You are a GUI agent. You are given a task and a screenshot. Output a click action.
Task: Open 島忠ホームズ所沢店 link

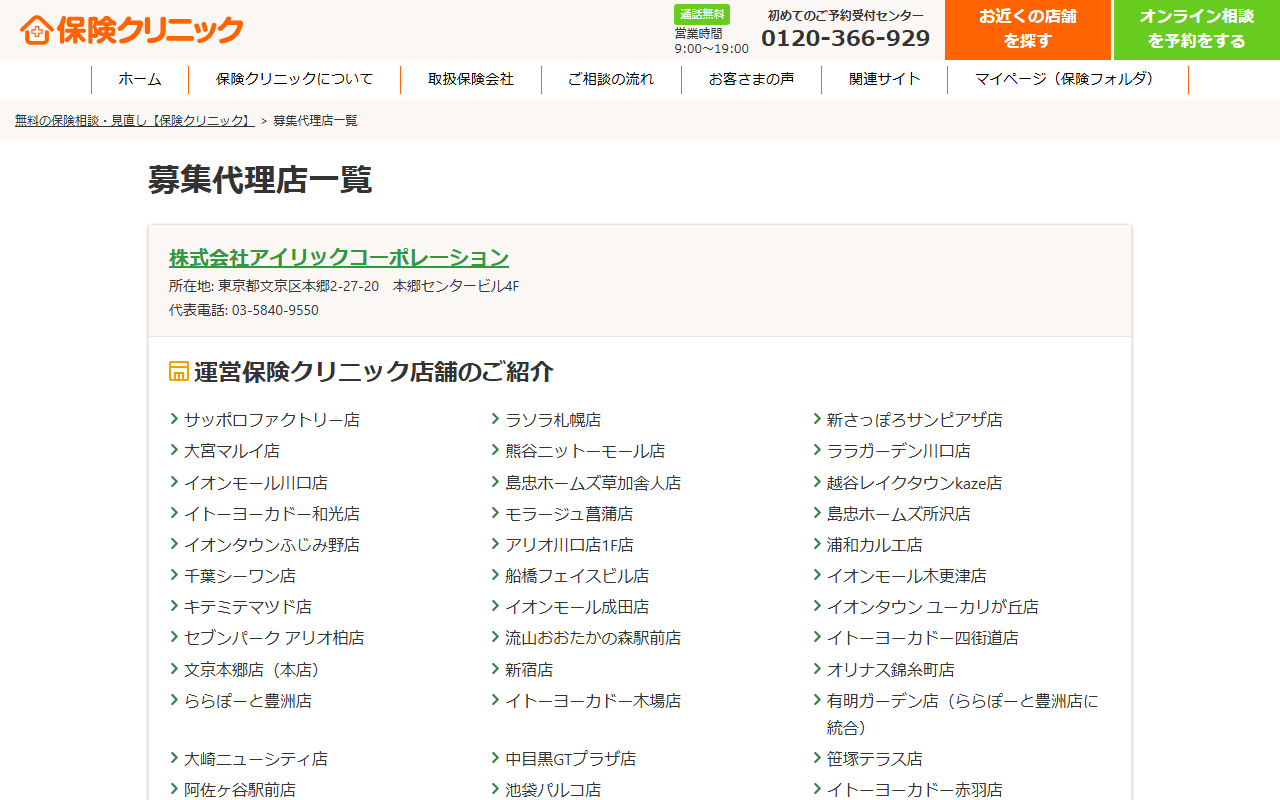click(x=898, y=514)
